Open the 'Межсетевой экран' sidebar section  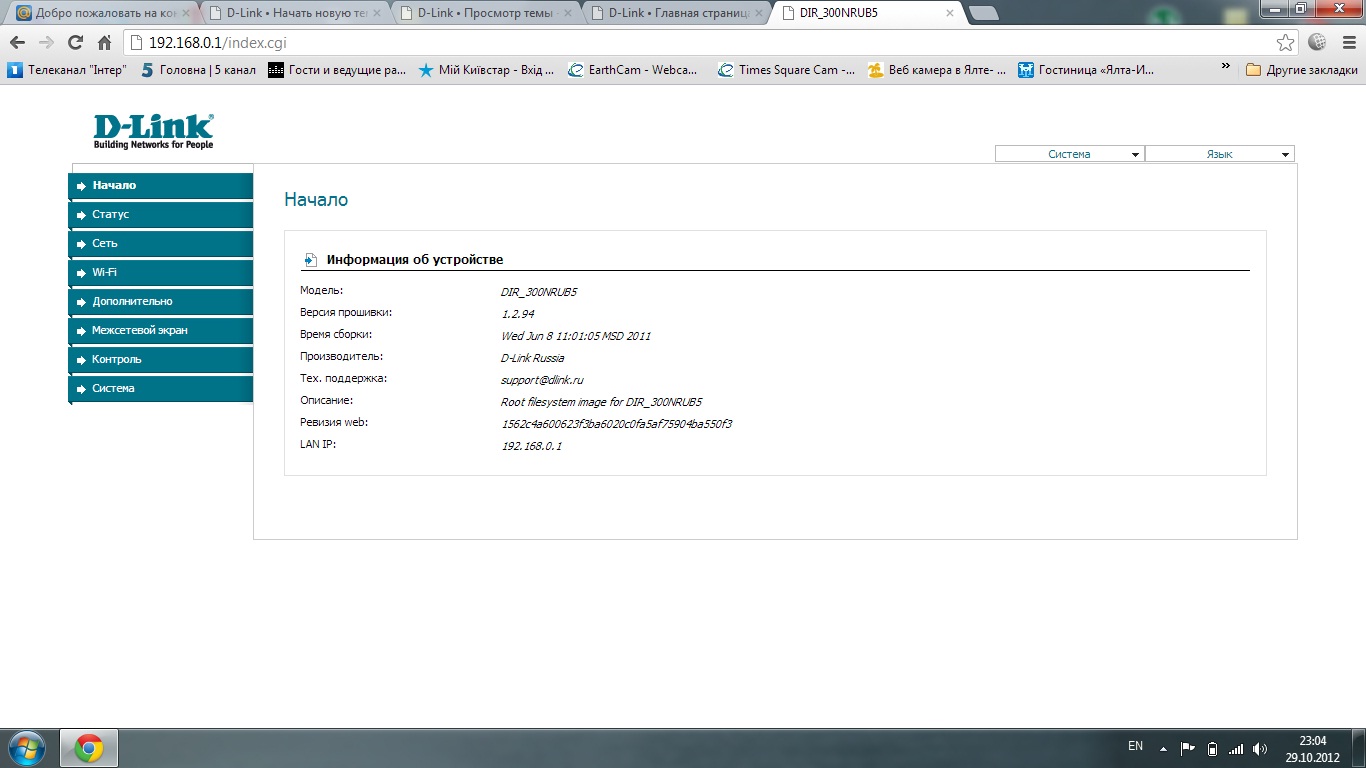tap(161, 331)
